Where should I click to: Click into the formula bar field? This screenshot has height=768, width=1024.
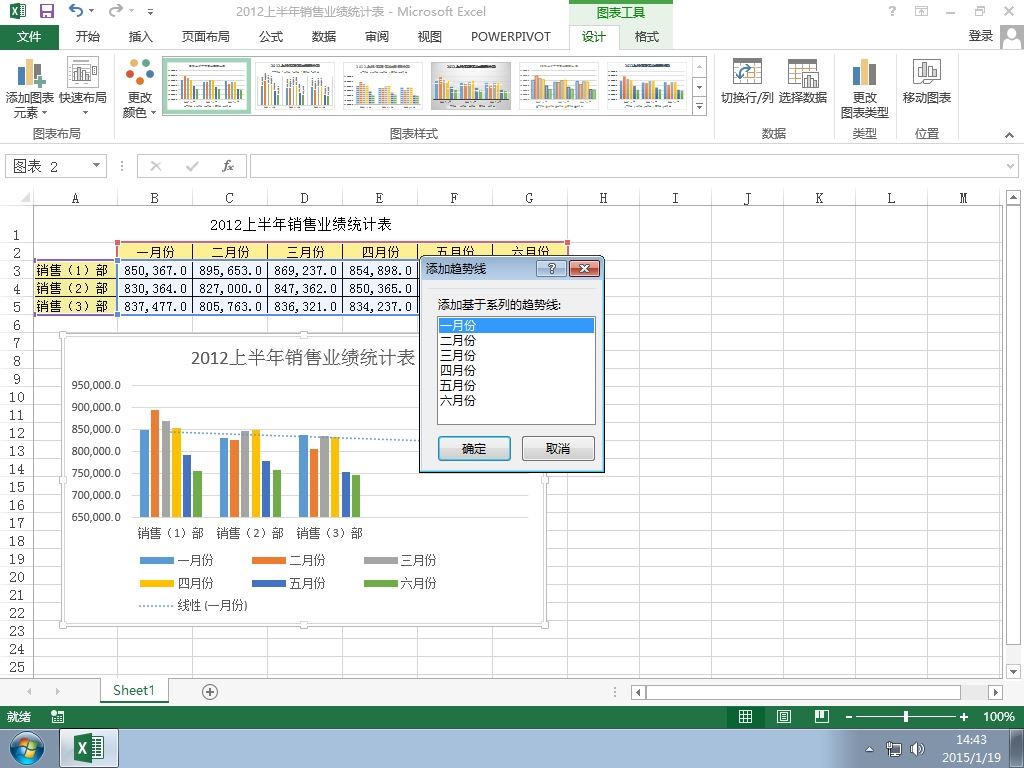click(627, 166)
